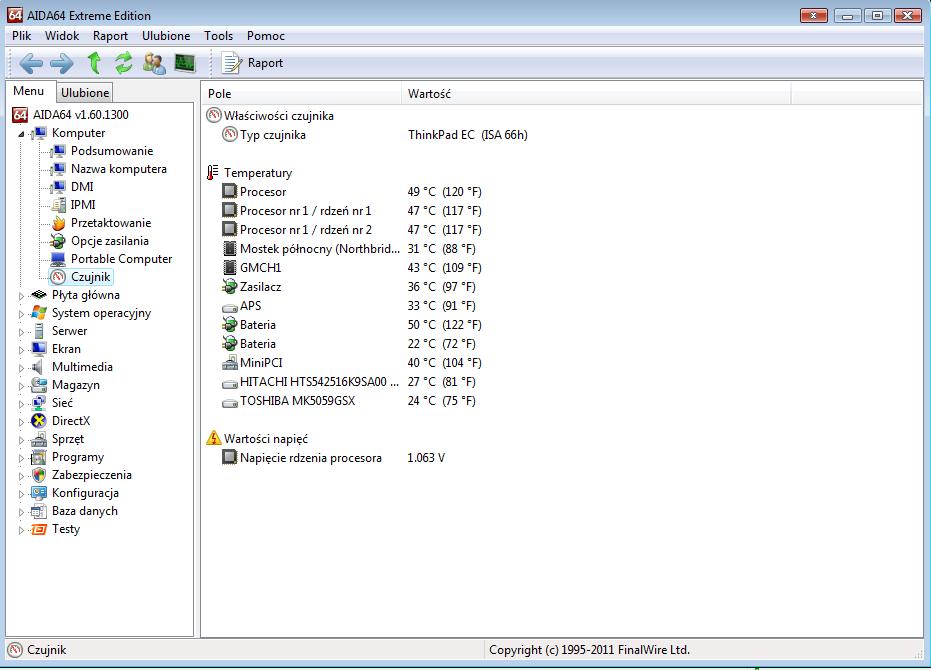Expand the Płyta główna tree node

[21, 296]
